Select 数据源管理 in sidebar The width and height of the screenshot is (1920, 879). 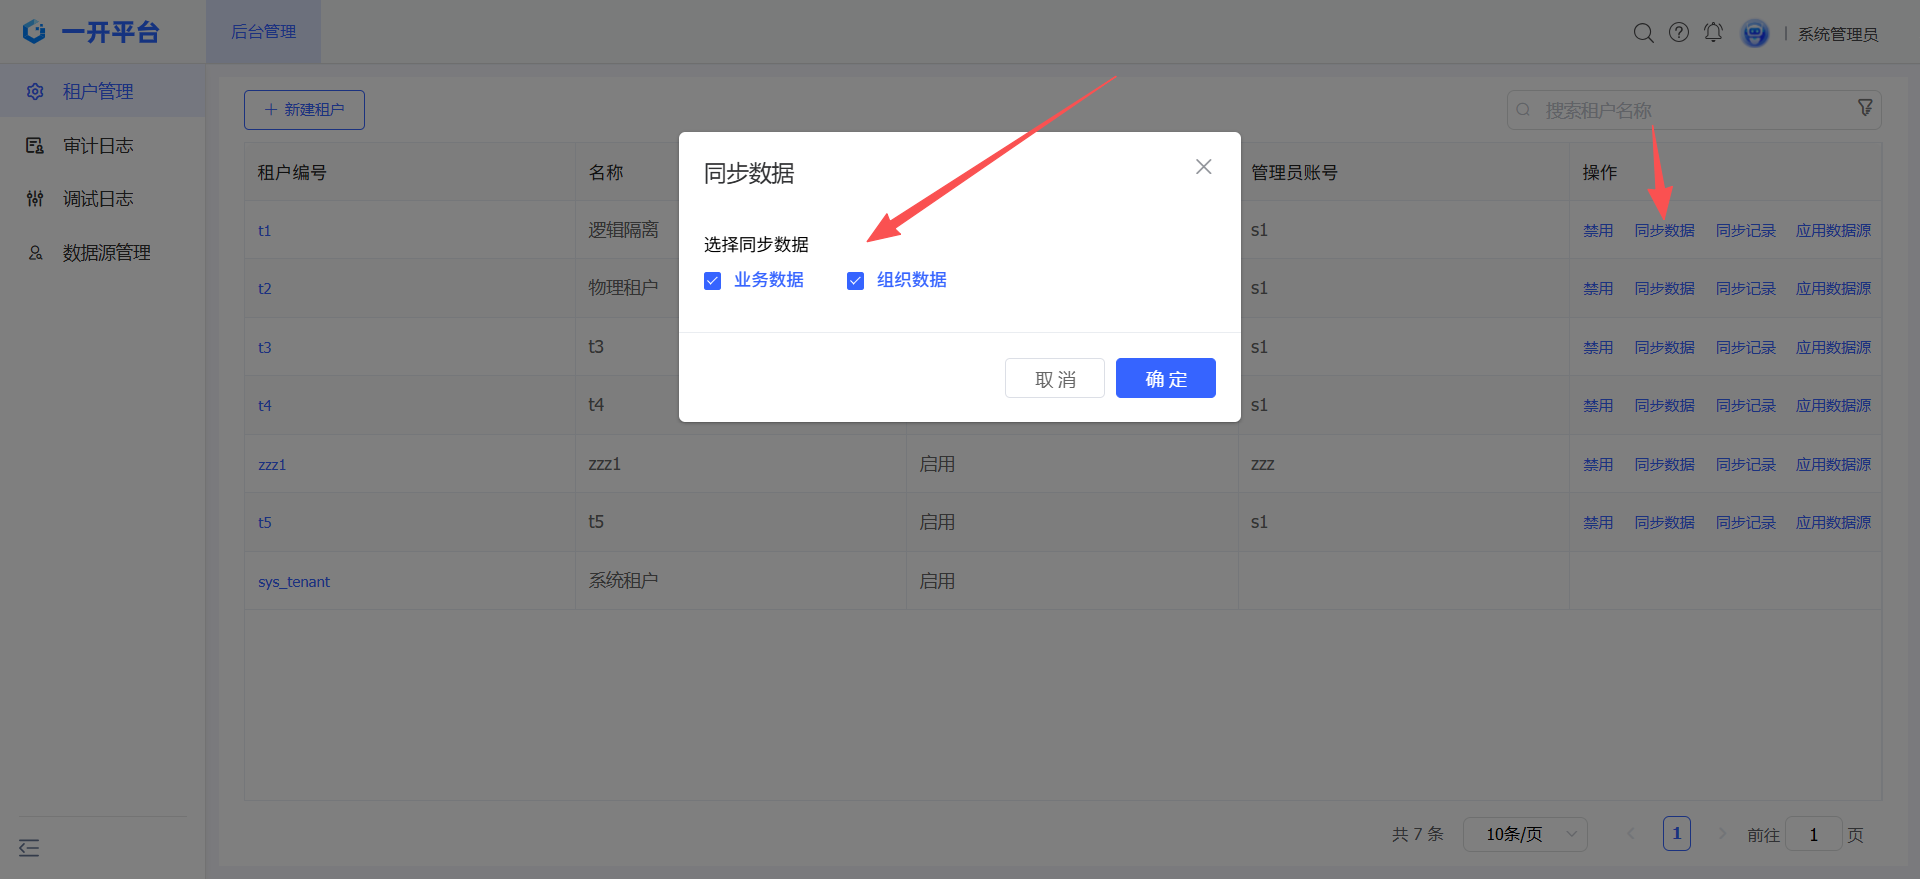point(107,253)
